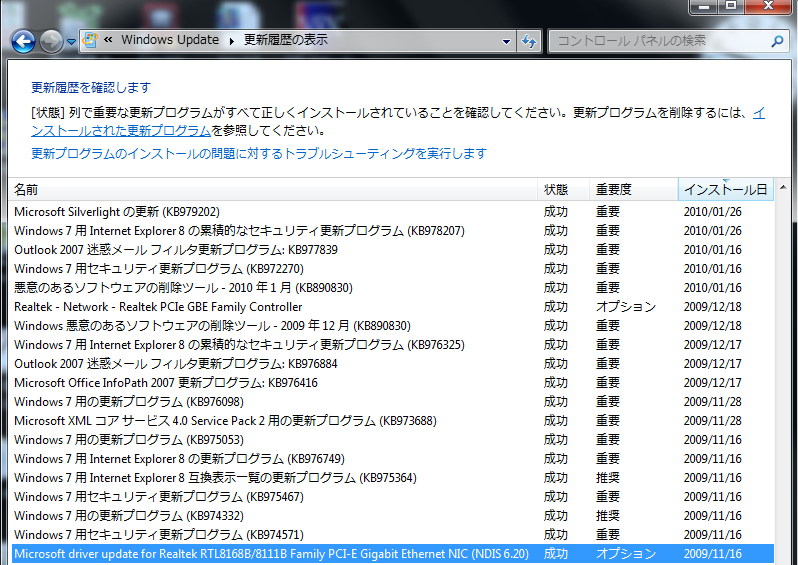Select Windows 7 update KB974332 row

392,516
